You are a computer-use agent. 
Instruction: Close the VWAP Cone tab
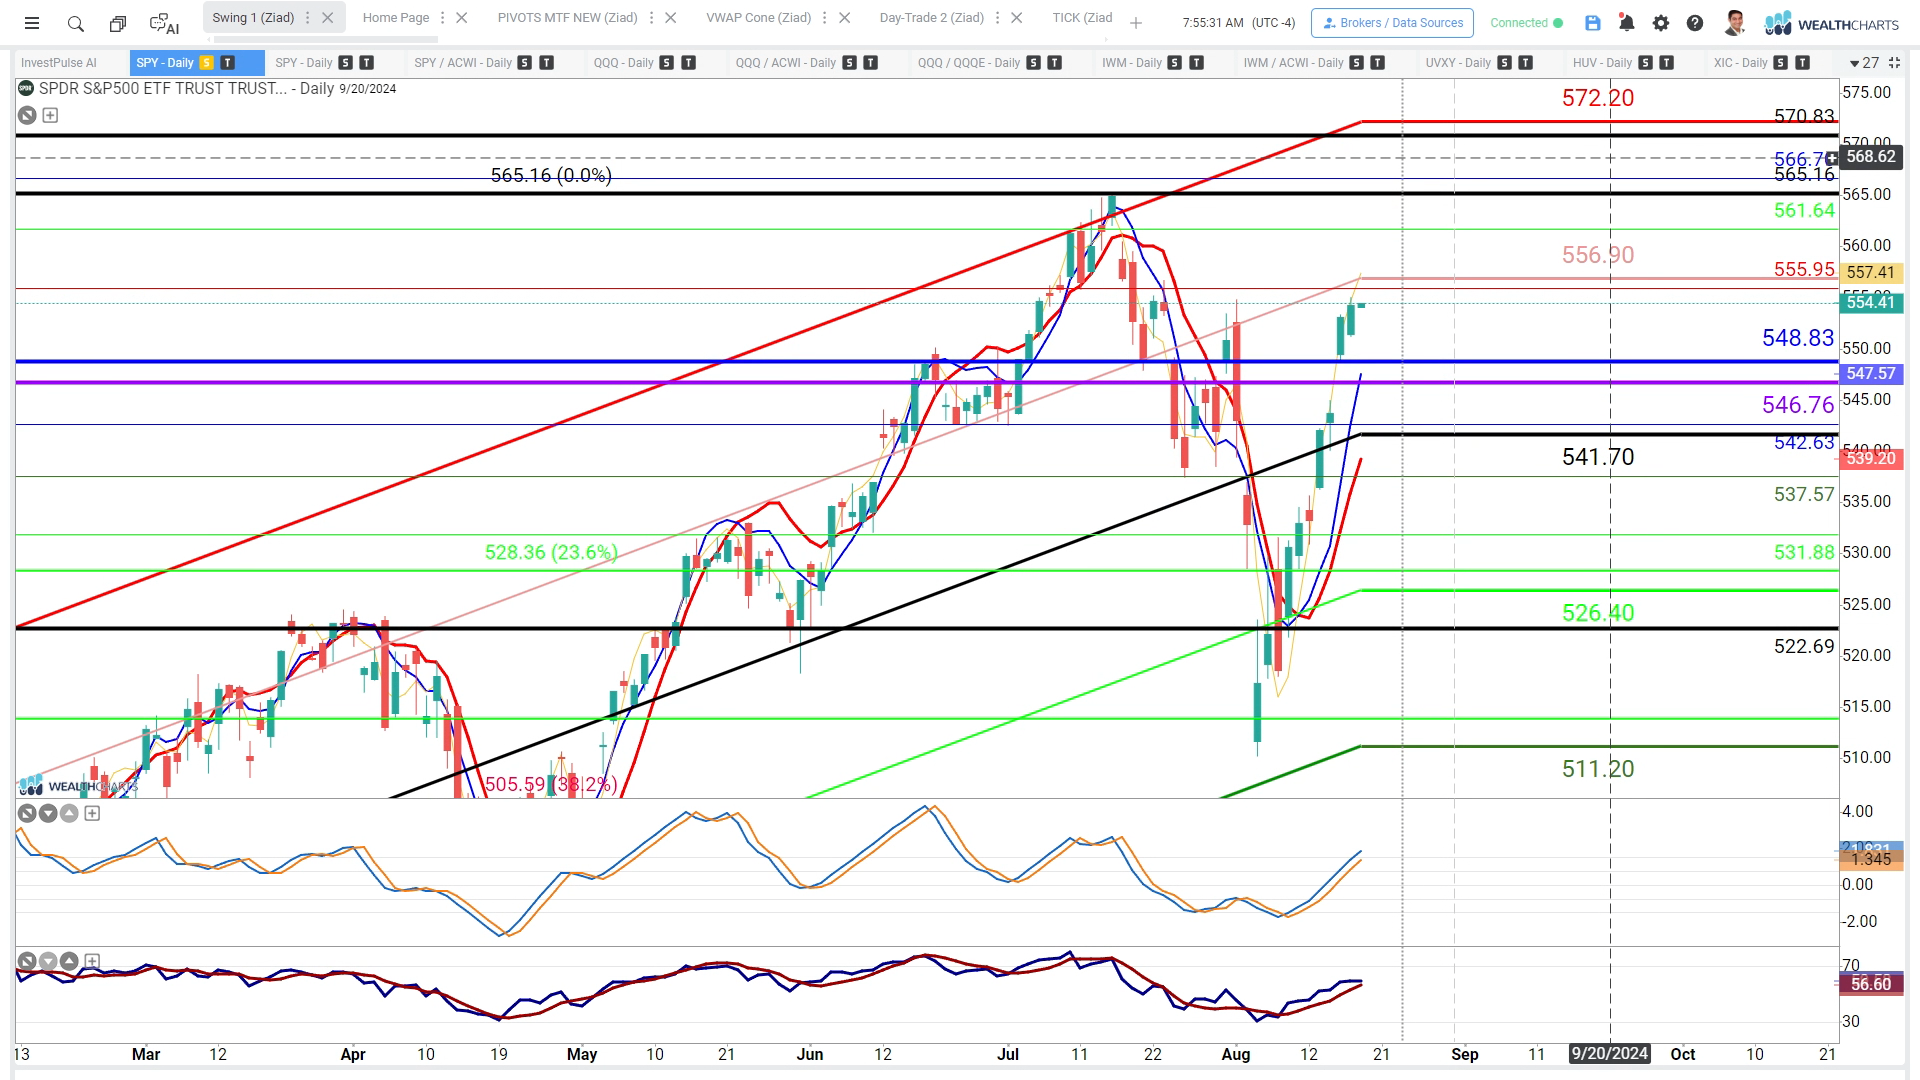844,18
